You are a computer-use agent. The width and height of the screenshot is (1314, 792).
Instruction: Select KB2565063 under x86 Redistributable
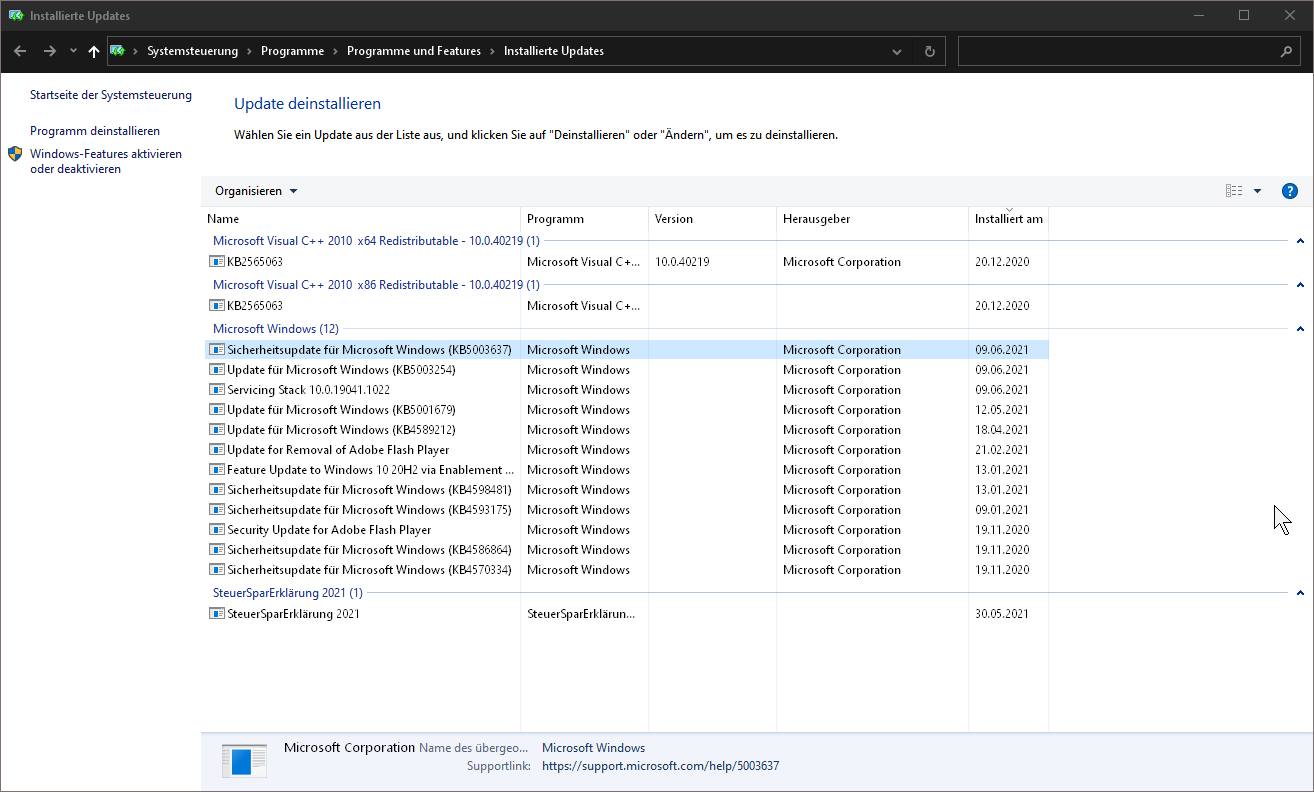255,306
